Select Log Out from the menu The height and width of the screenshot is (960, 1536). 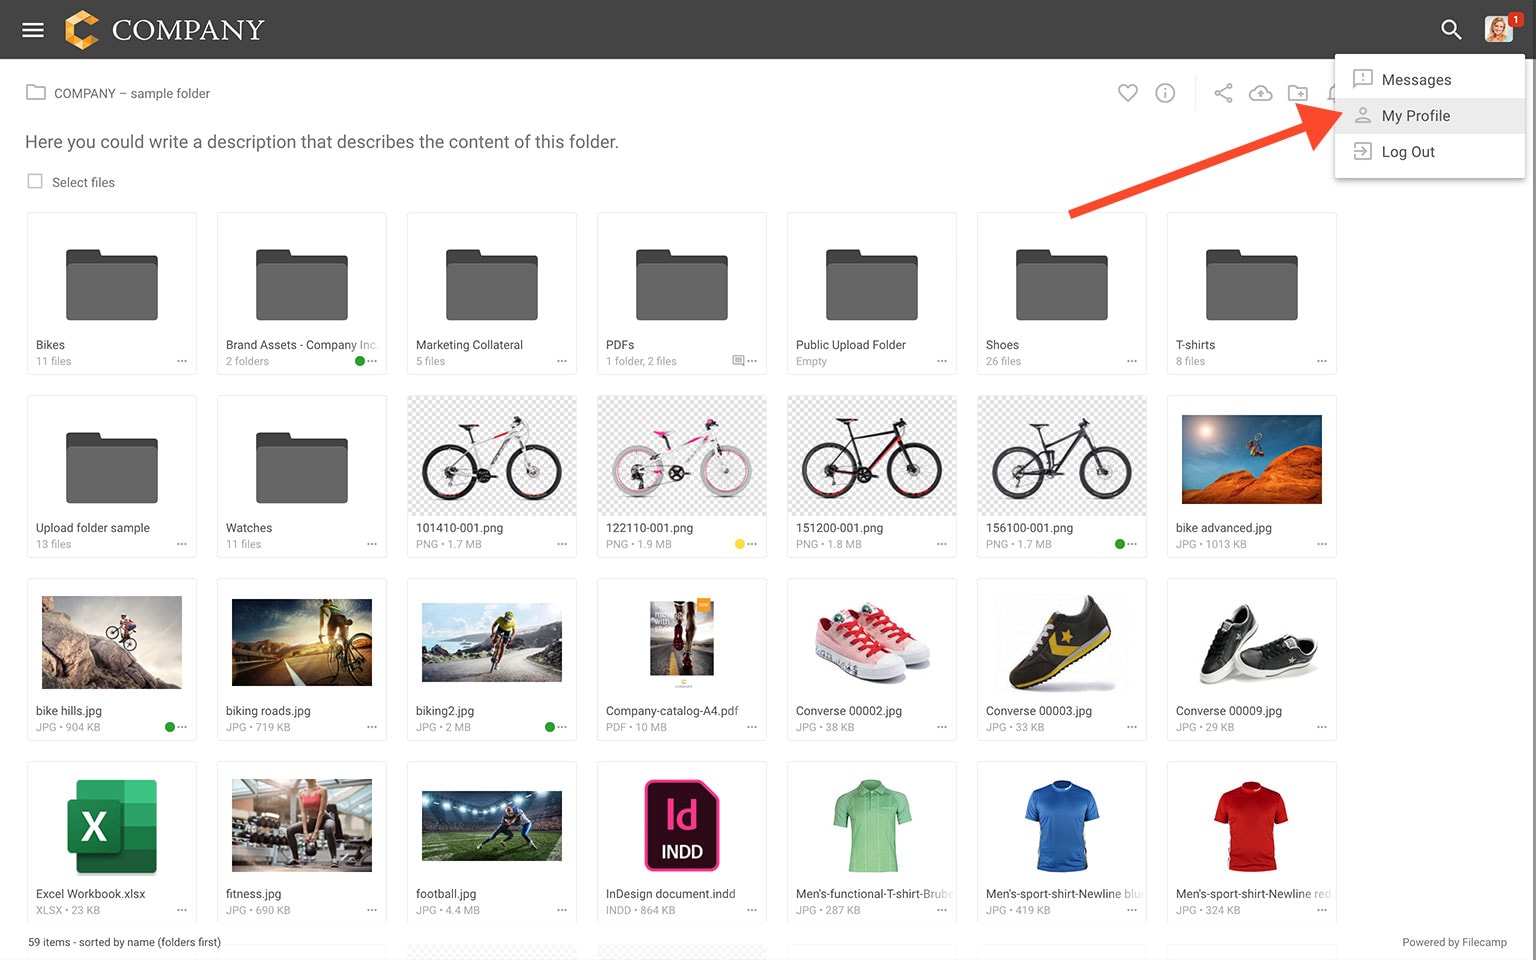pyautogui.click(x=1430, y=152)
